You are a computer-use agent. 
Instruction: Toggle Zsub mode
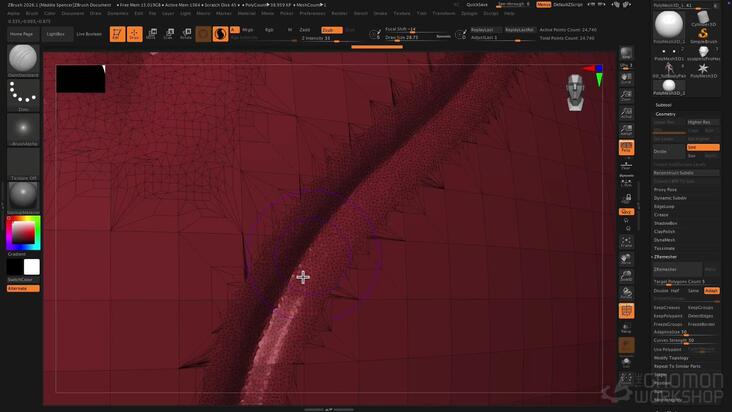331,30
